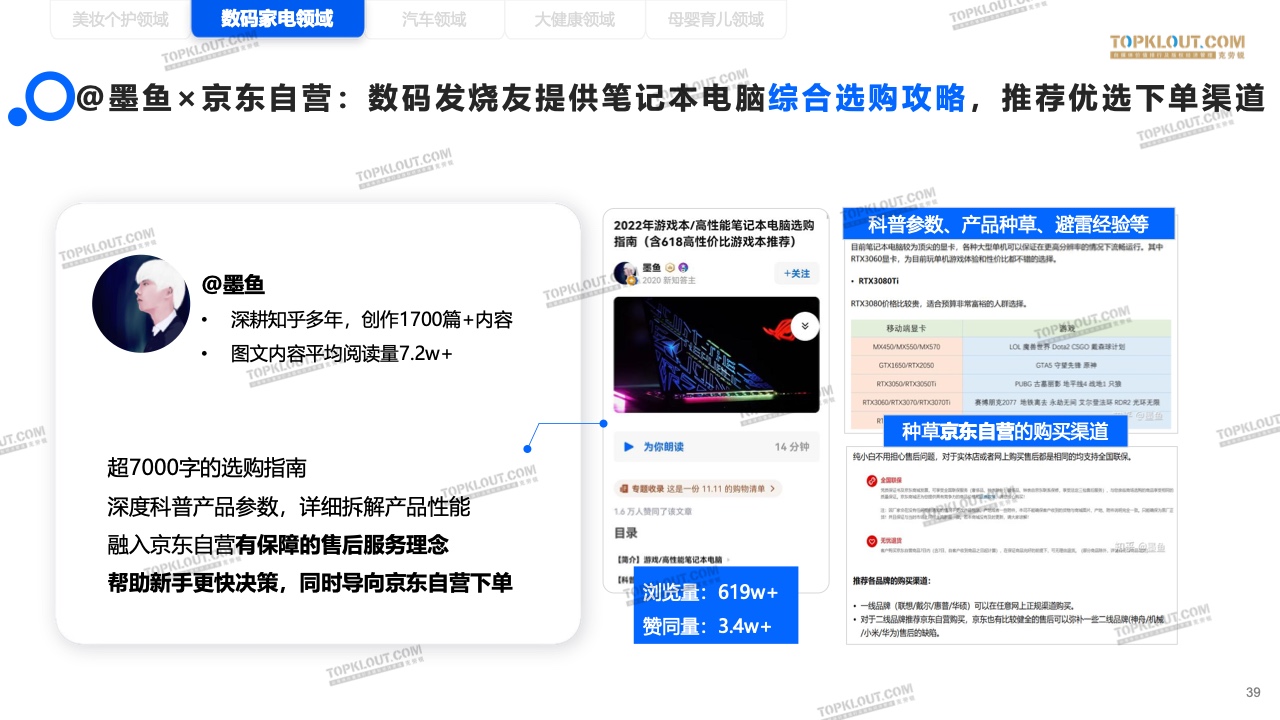Expand the article image with the chevron button
This screenshot has width=1280, height=720.
pyautogui.click(x=804, y=326)
